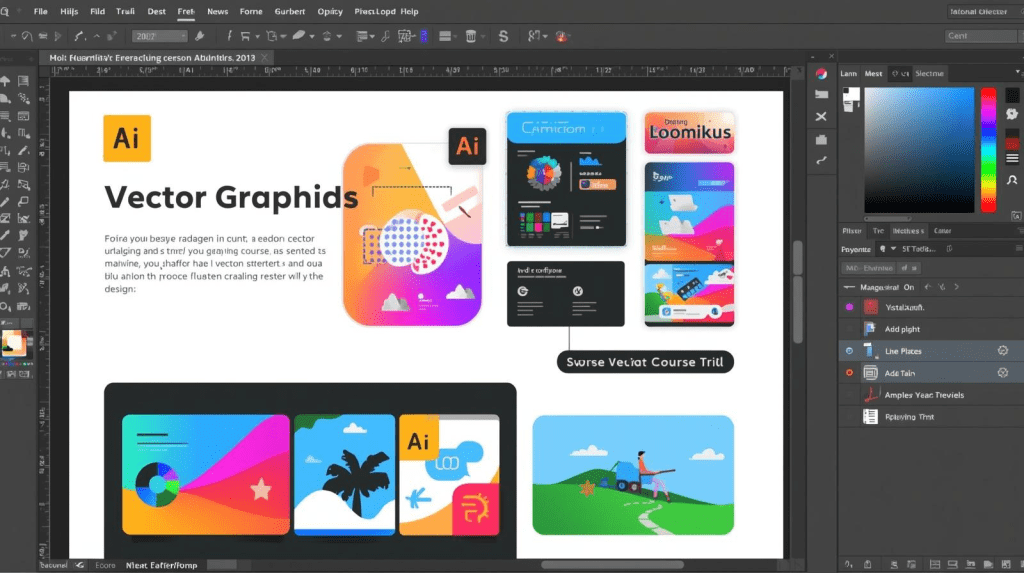
Task: Open the Dest menu
Action: pyautogui.click(x=157, y=12)
